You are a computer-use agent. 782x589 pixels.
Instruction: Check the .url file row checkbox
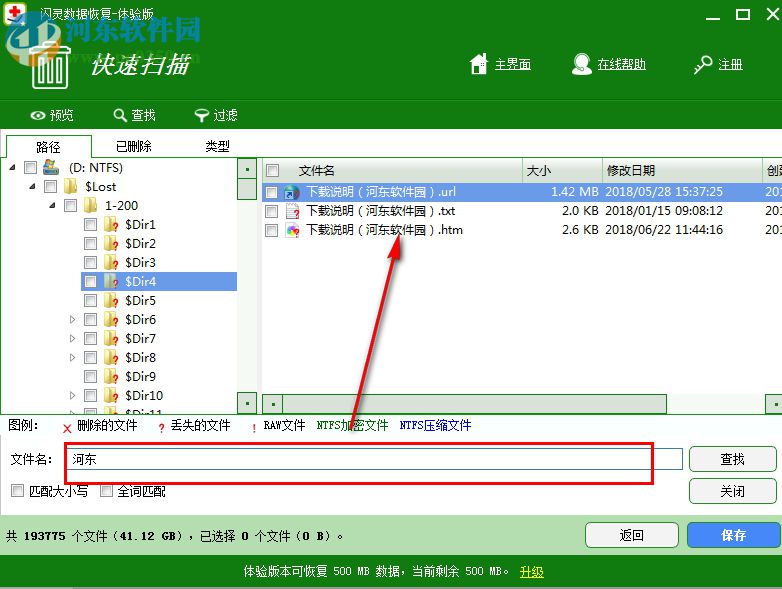tap(271, 192)
